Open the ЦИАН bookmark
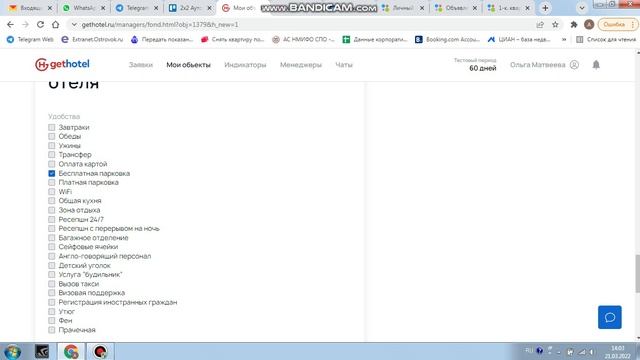 coord(519,39)
